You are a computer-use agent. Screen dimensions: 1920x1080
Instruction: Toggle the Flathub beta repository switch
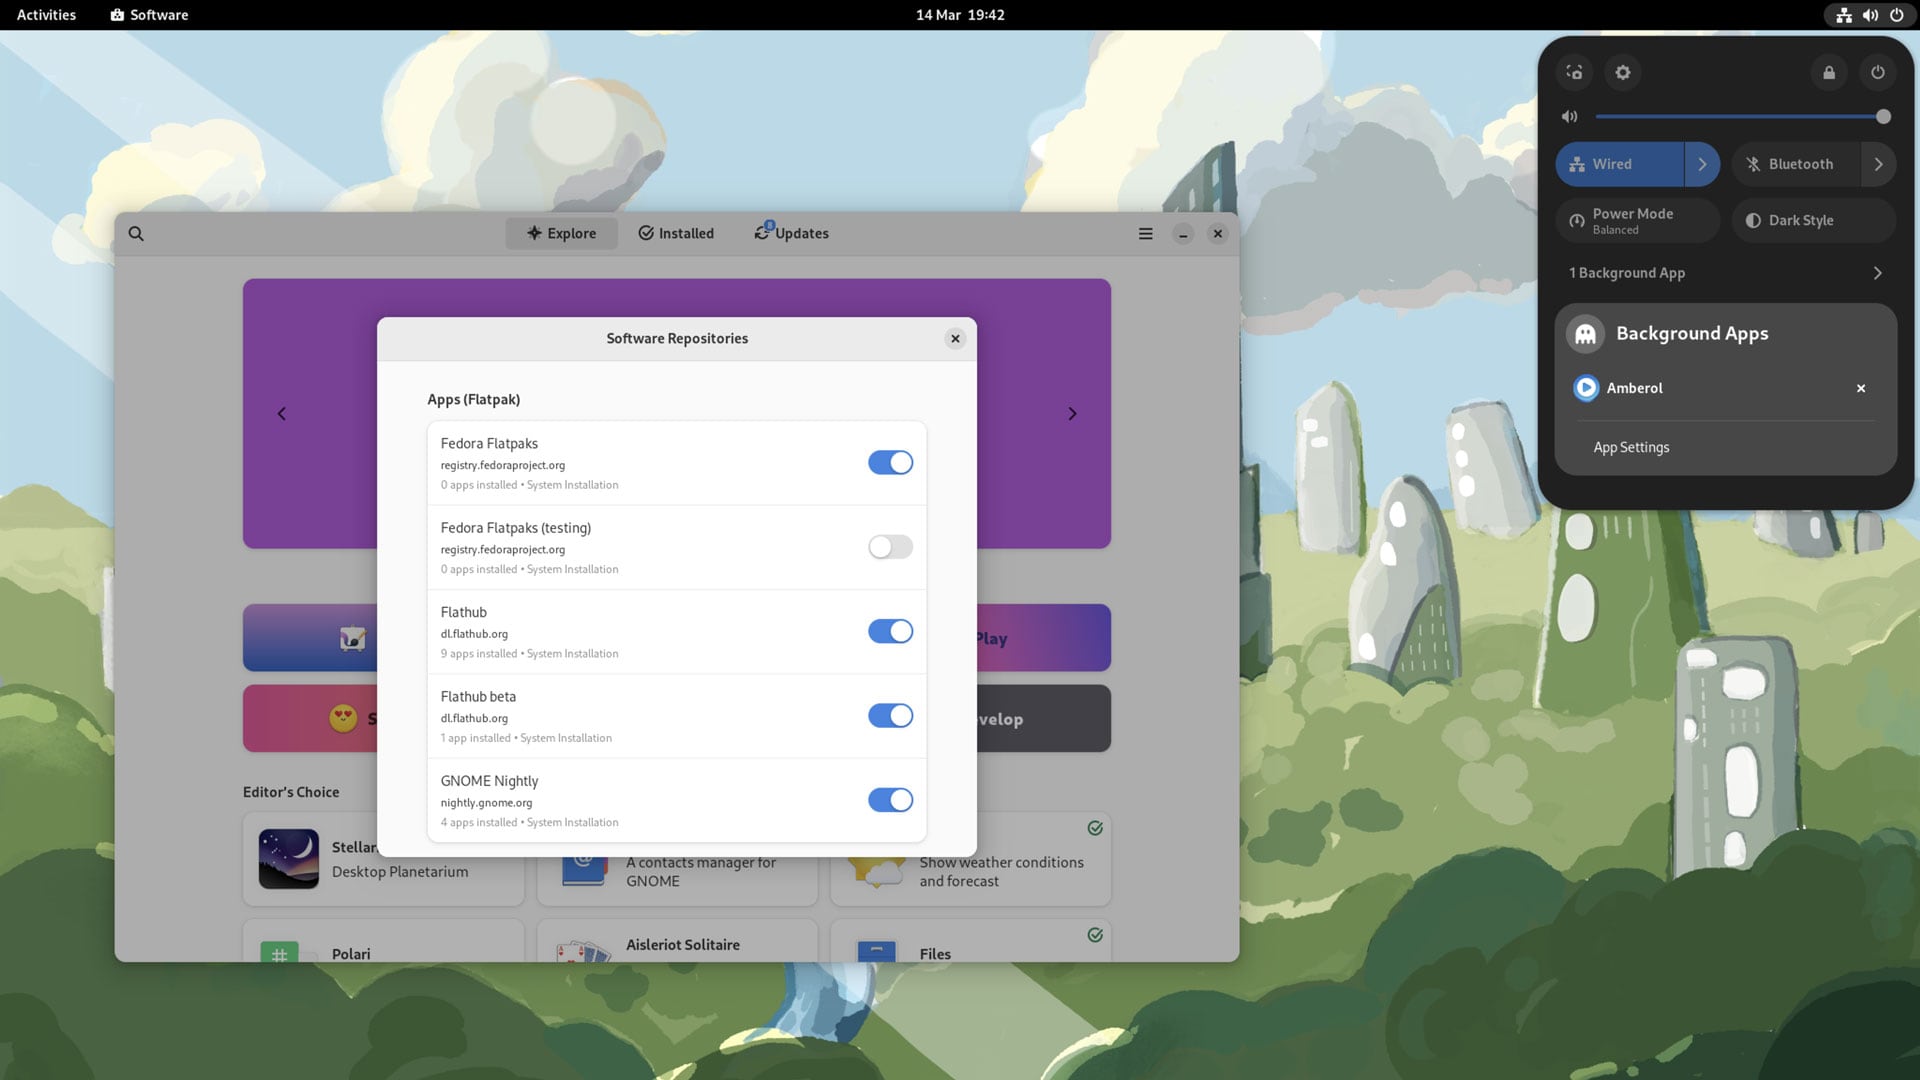click(x=890, y=716)
